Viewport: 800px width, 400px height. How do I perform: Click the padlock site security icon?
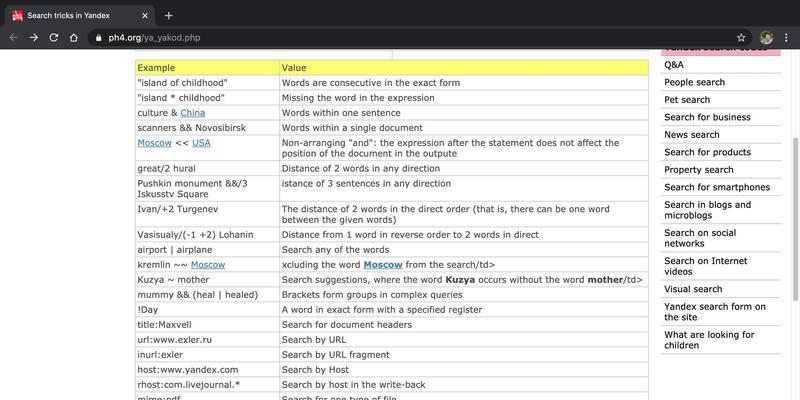coord(98,38)
